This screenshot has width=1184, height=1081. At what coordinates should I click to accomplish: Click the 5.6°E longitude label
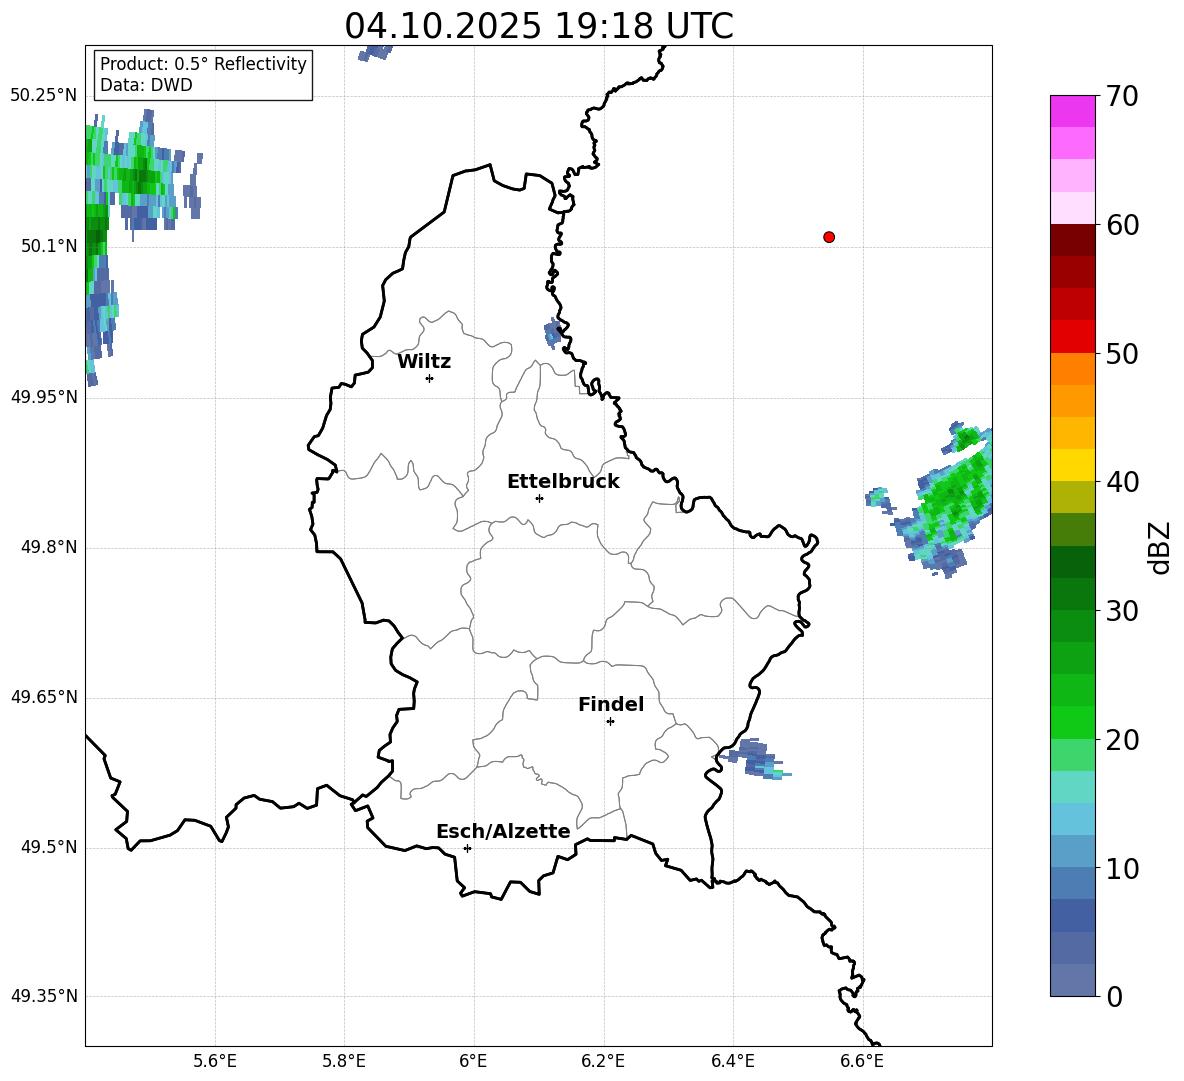pos(215,1062)
